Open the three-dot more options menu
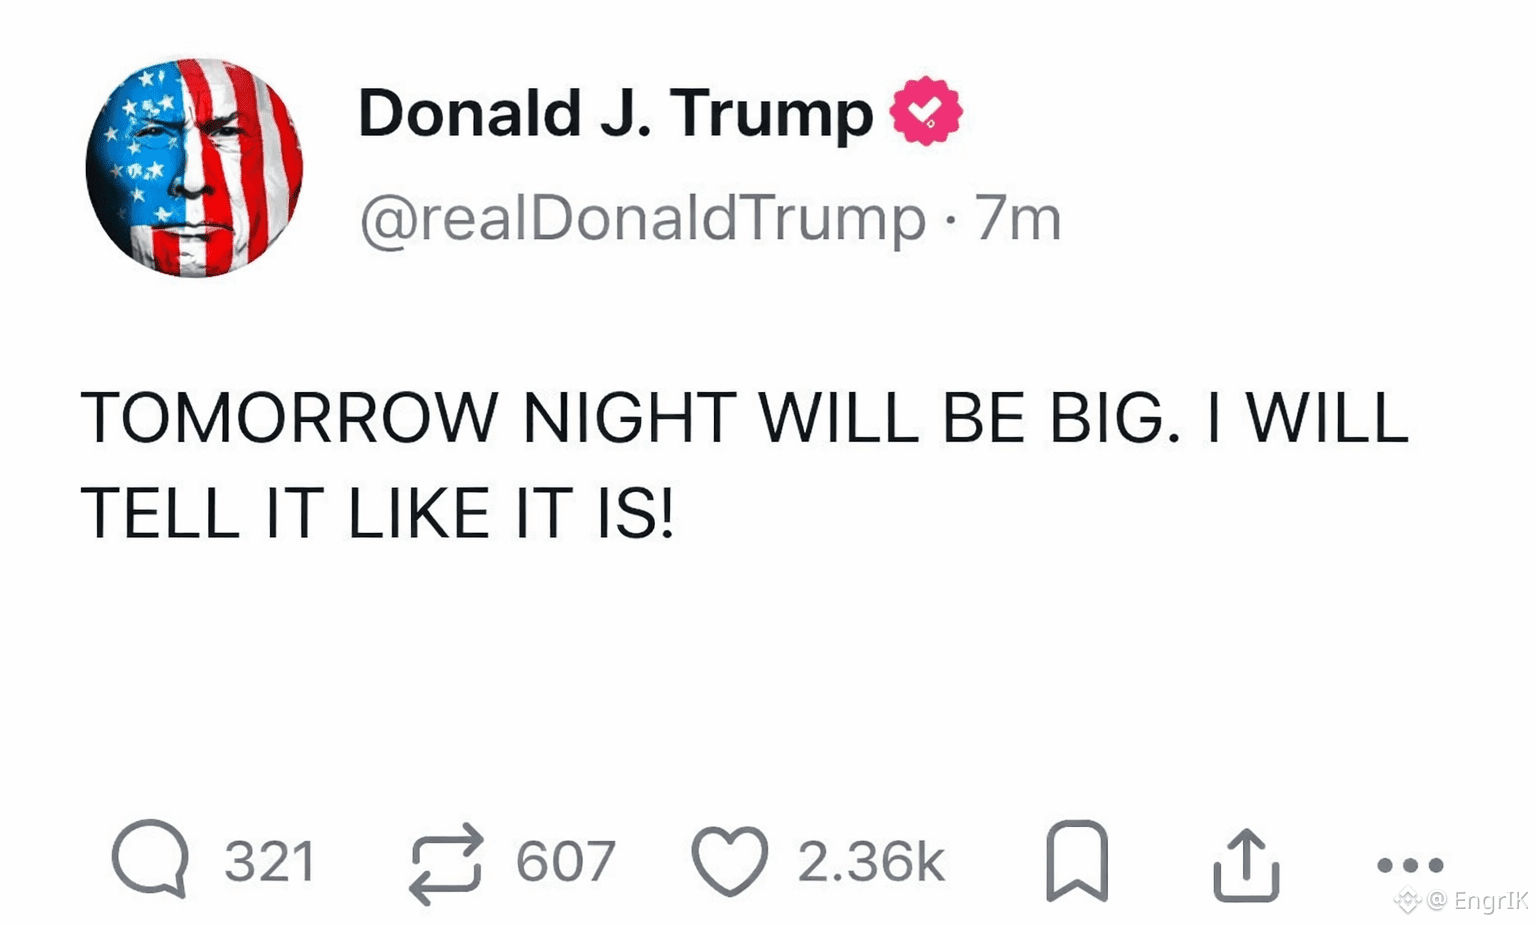 (1410, 865)
